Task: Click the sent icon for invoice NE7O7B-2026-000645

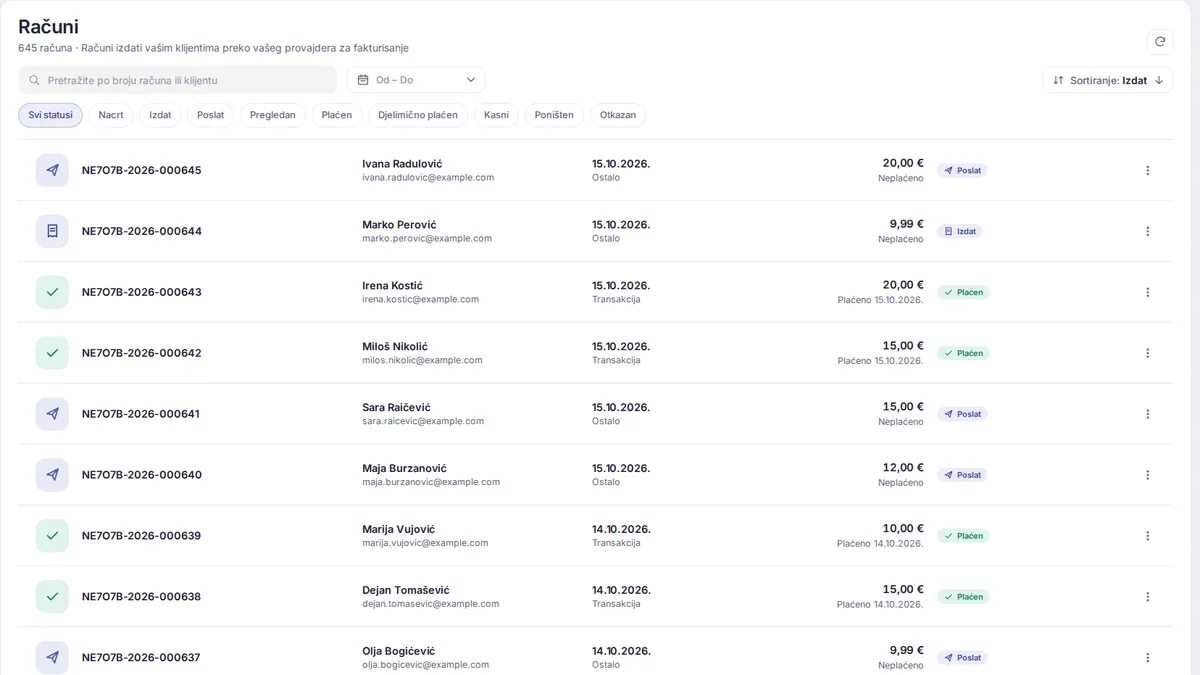Action: pos(52,170)
